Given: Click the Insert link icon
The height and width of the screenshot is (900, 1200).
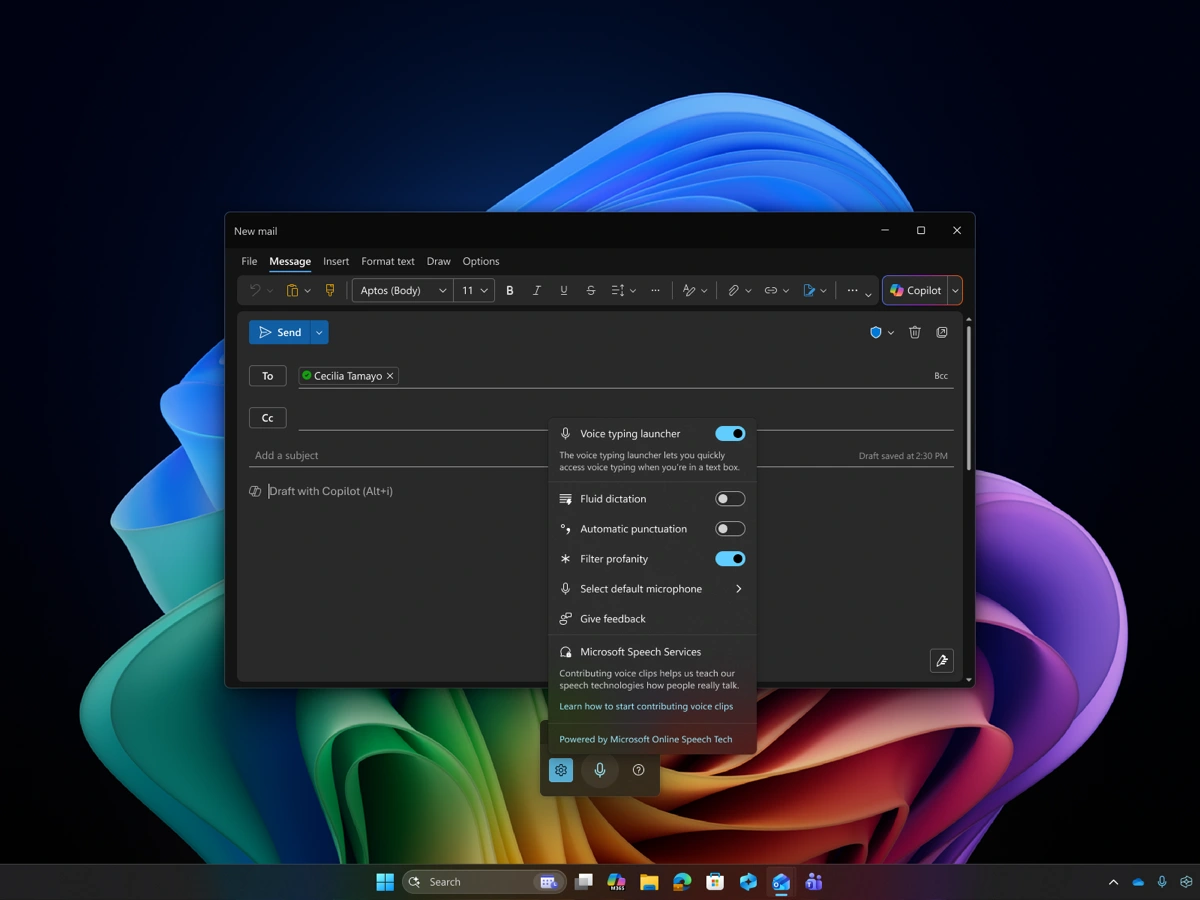Looking at the screenshot, I should (x=771, y=291).
